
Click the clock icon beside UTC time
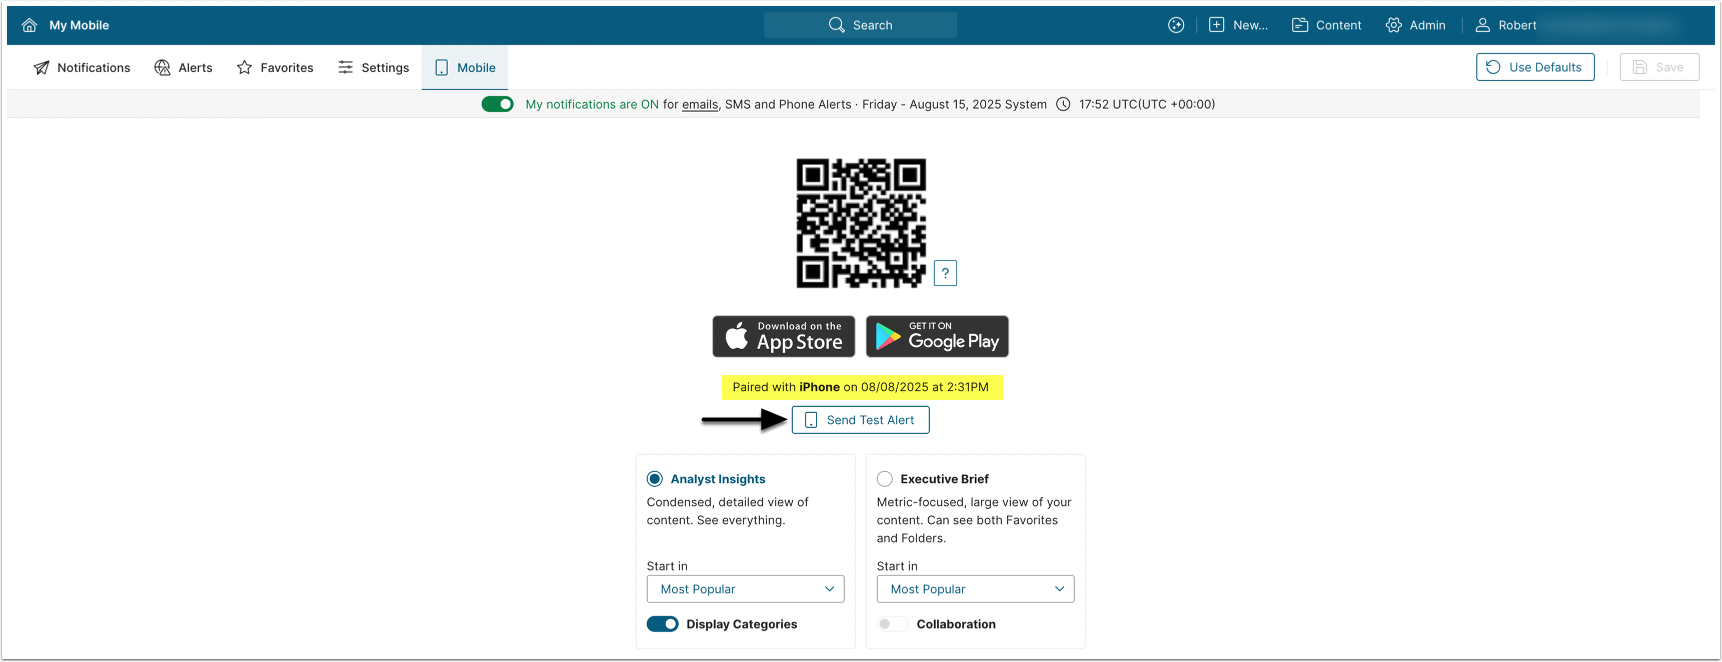point(1063,104)
